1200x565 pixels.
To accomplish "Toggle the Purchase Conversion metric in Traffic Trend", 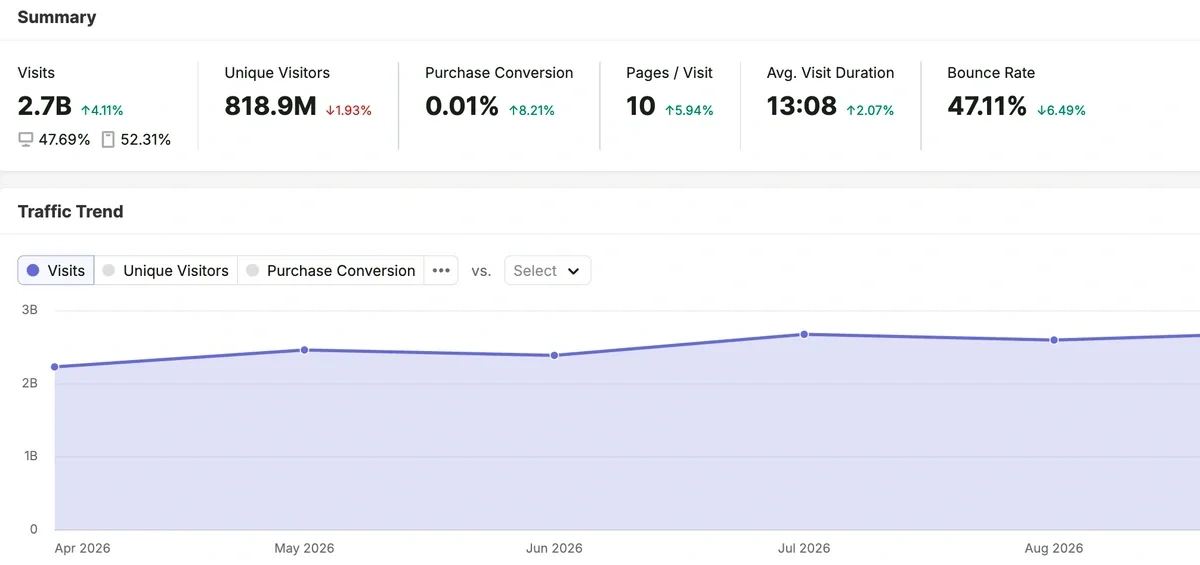I will (x=331, y=270).
